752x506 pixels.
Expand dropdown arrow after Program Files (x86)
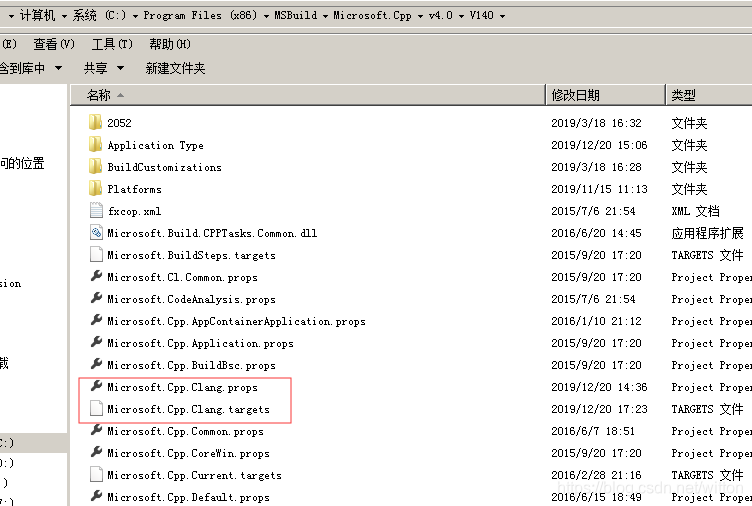[266, 16]
